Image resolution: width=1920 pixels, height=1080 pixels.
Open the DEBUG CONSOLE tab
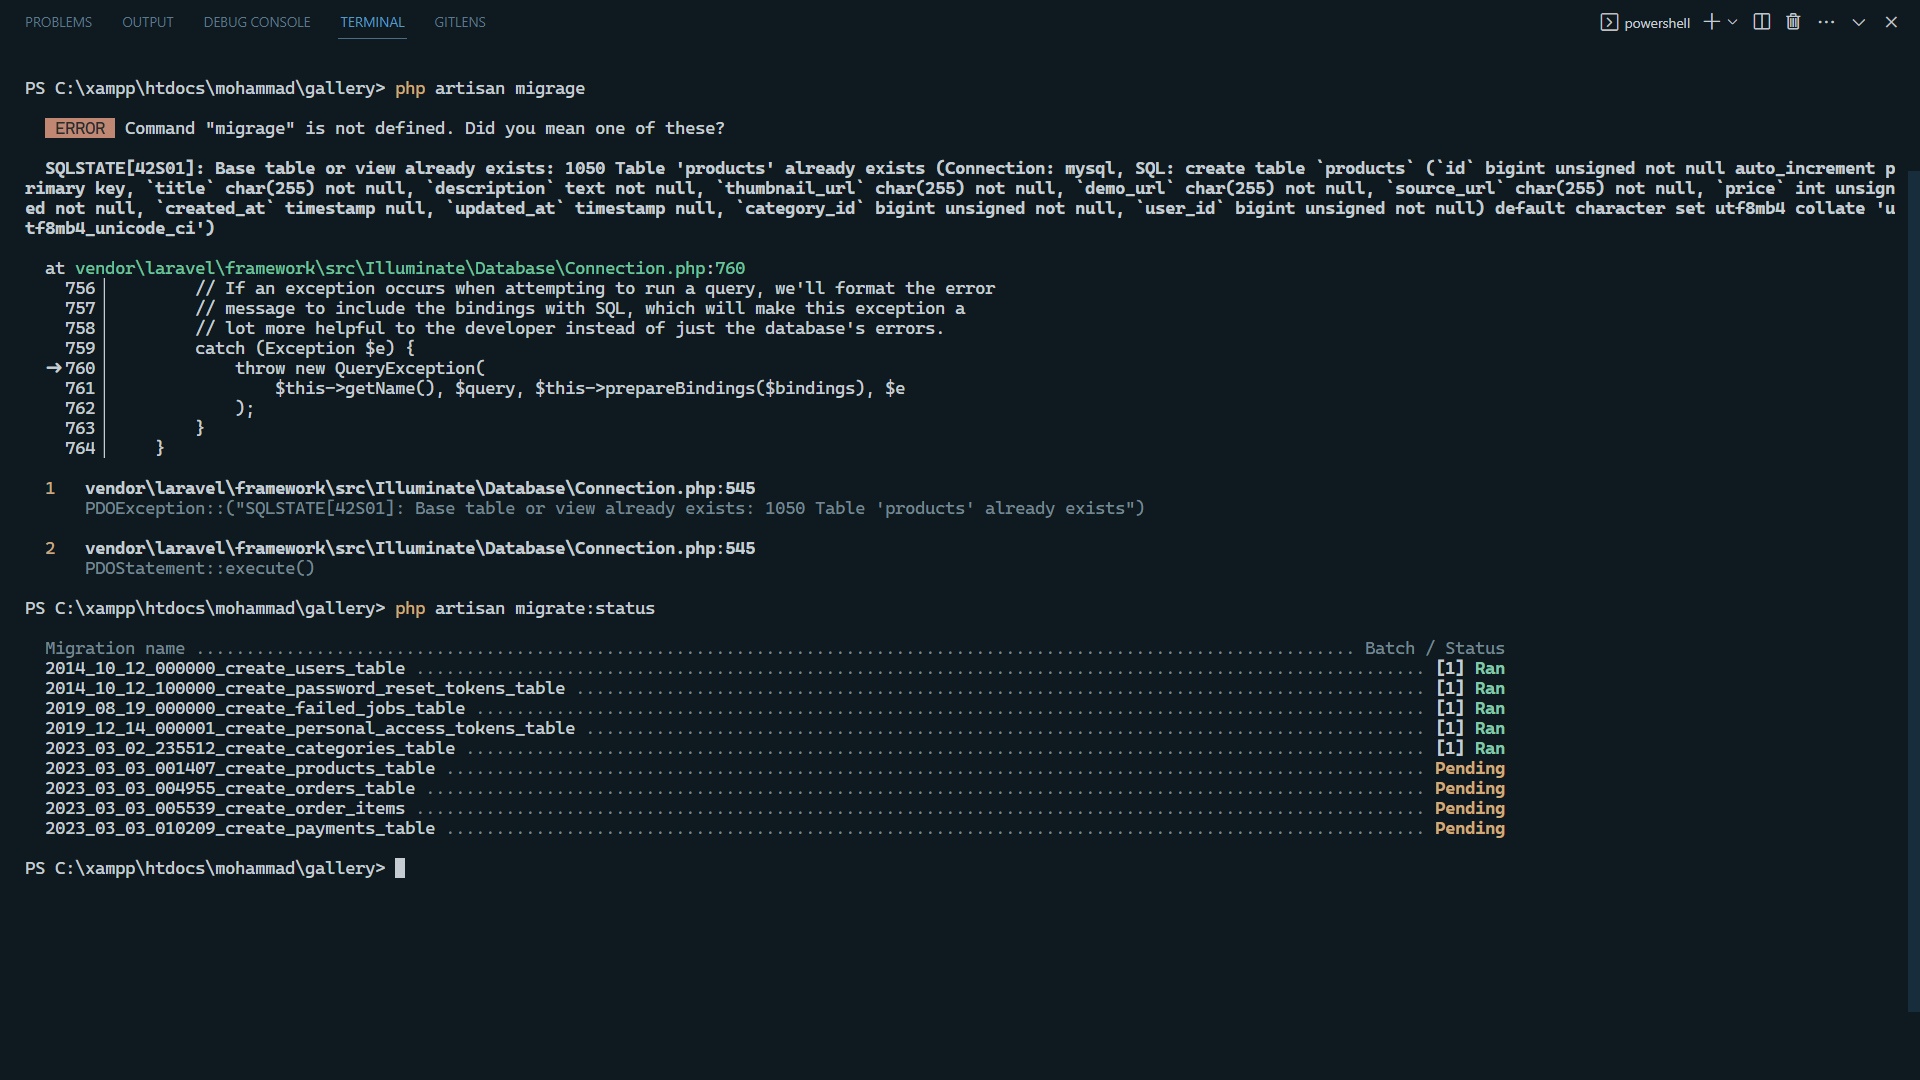257,22
